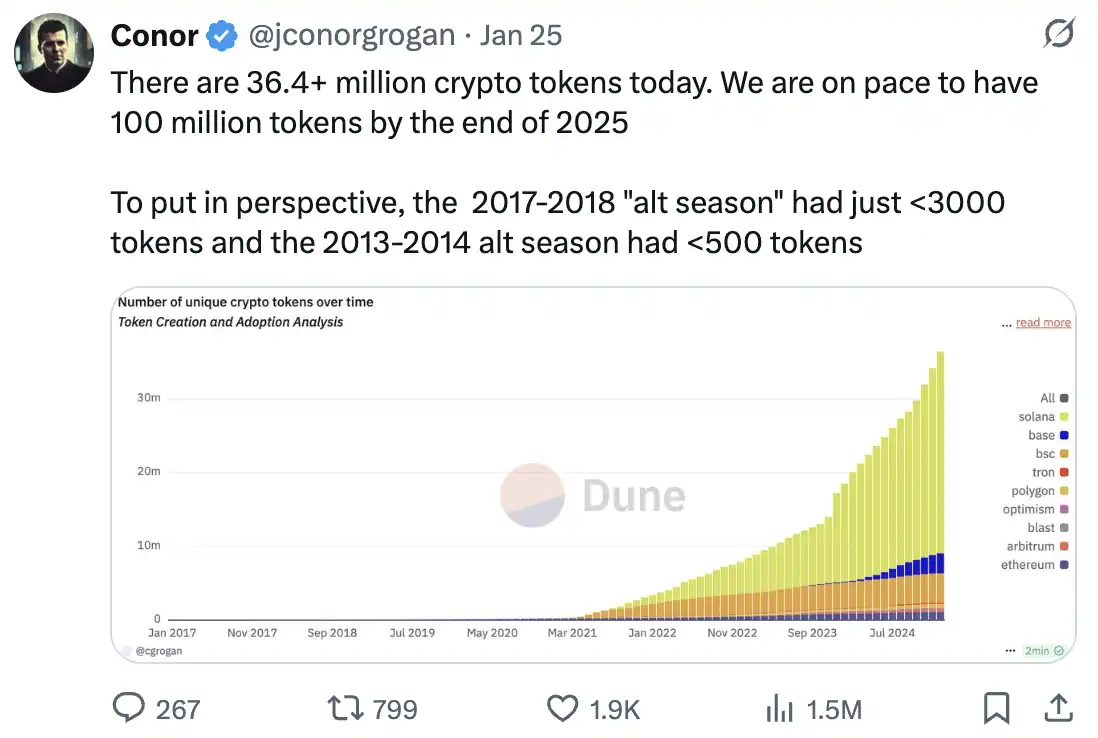Image resolution: width=1098 pixels, height=738 pixels.
Task: Click the share upload icon
Action: pyautogui.click(x=1058, y=708)
